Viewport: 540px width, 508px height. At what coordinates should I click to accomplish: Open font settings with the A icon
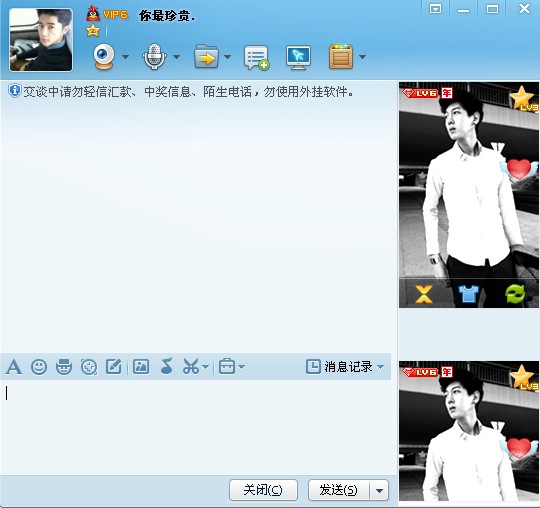(x=14, y=366)
